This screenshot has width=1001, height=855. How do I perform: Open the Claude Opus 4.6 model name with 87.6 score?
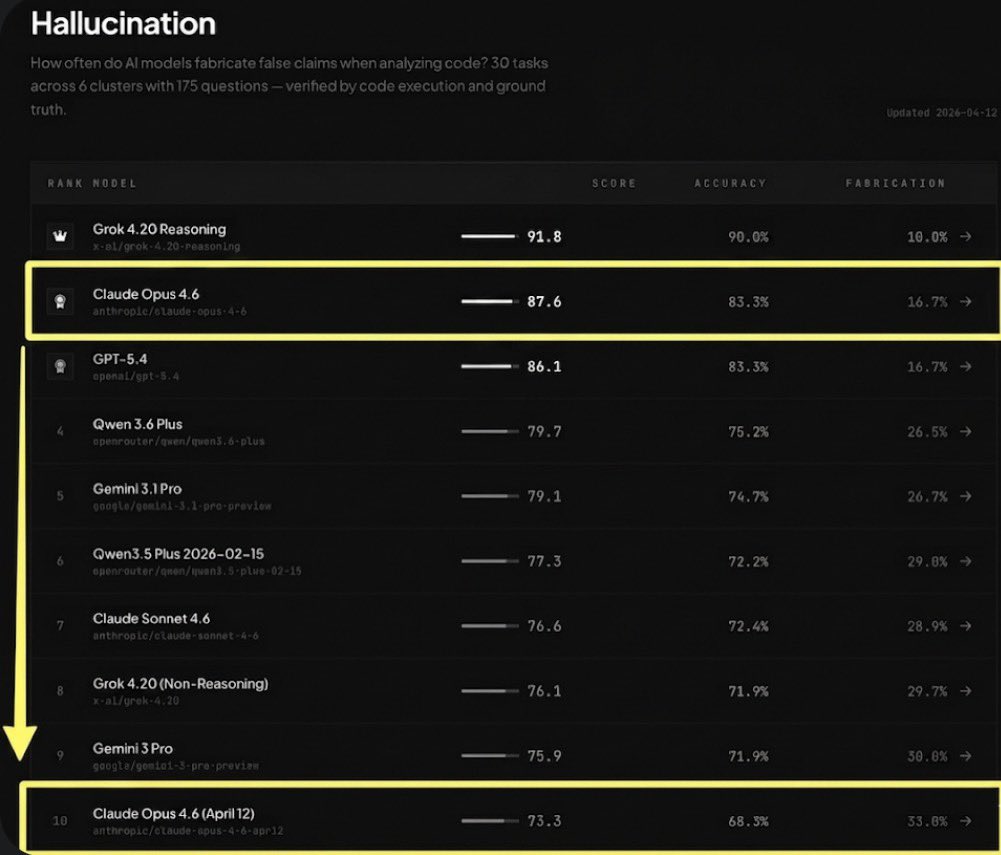point(146,294)
